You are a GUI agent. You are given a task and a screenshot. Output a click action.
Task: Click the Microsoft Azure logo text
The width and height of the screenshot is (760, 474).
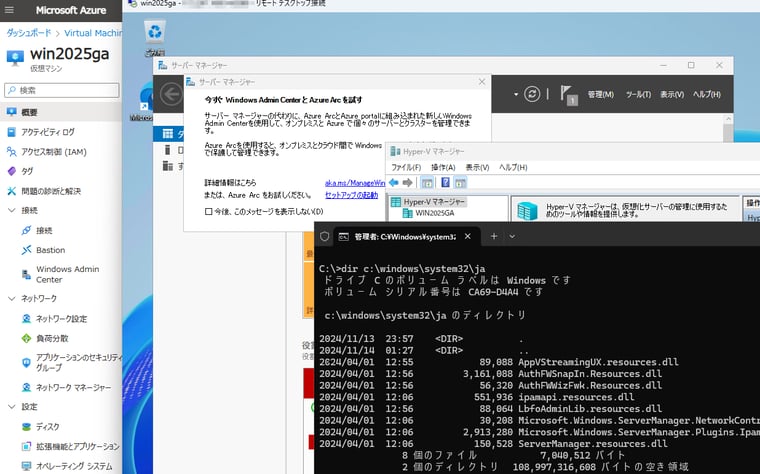tap(71, 10)
